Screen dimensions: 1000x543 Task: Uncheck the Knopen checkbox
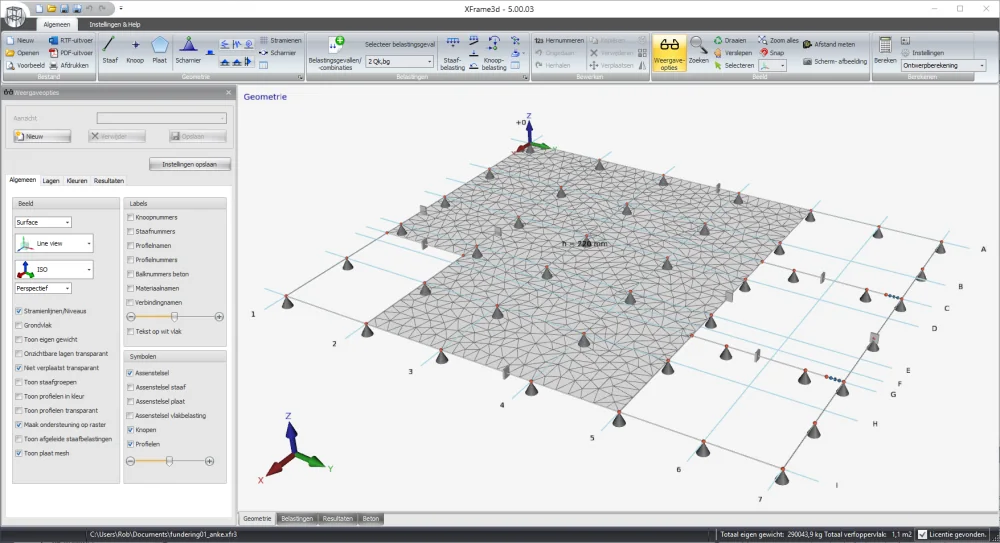pos(130,430)
